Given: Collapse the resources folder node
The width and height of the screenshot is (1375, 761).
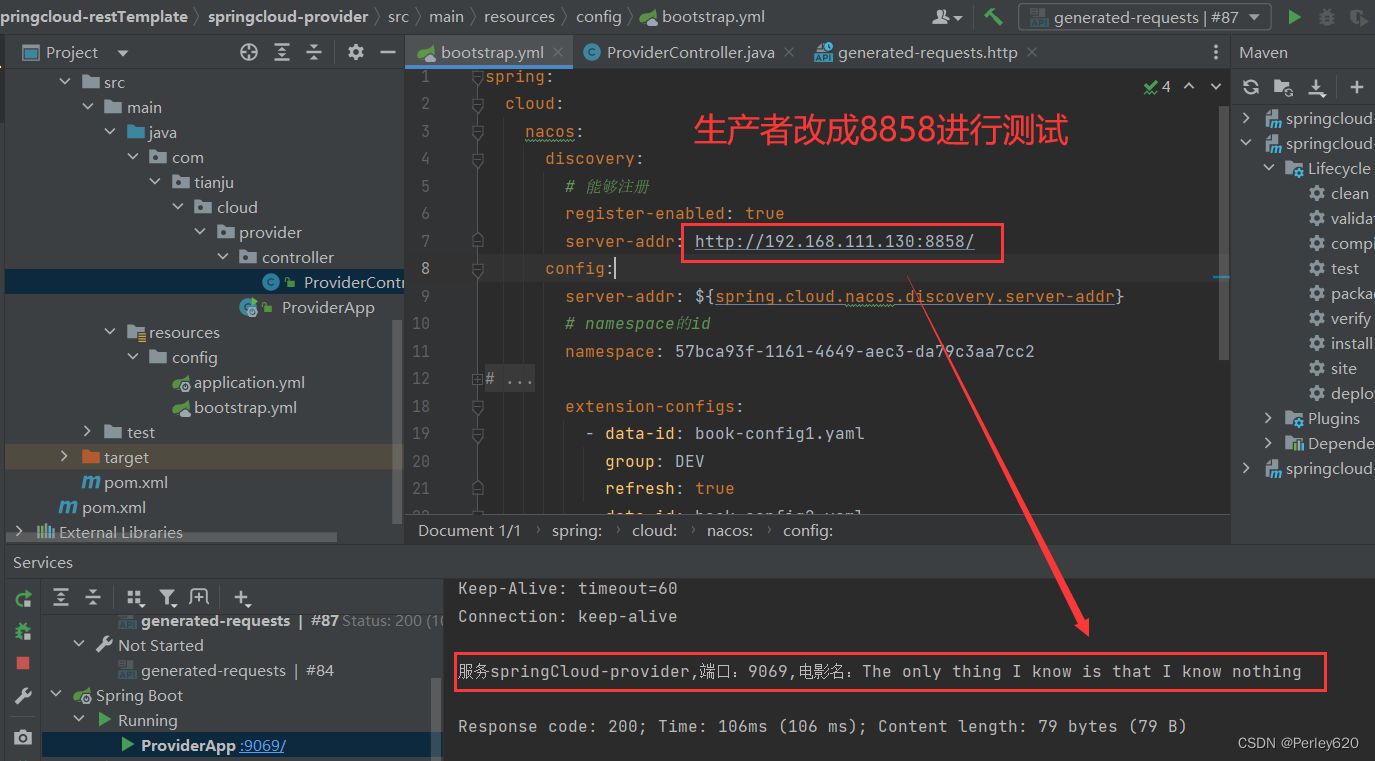Looking at the screenshot, I should 111,333.
